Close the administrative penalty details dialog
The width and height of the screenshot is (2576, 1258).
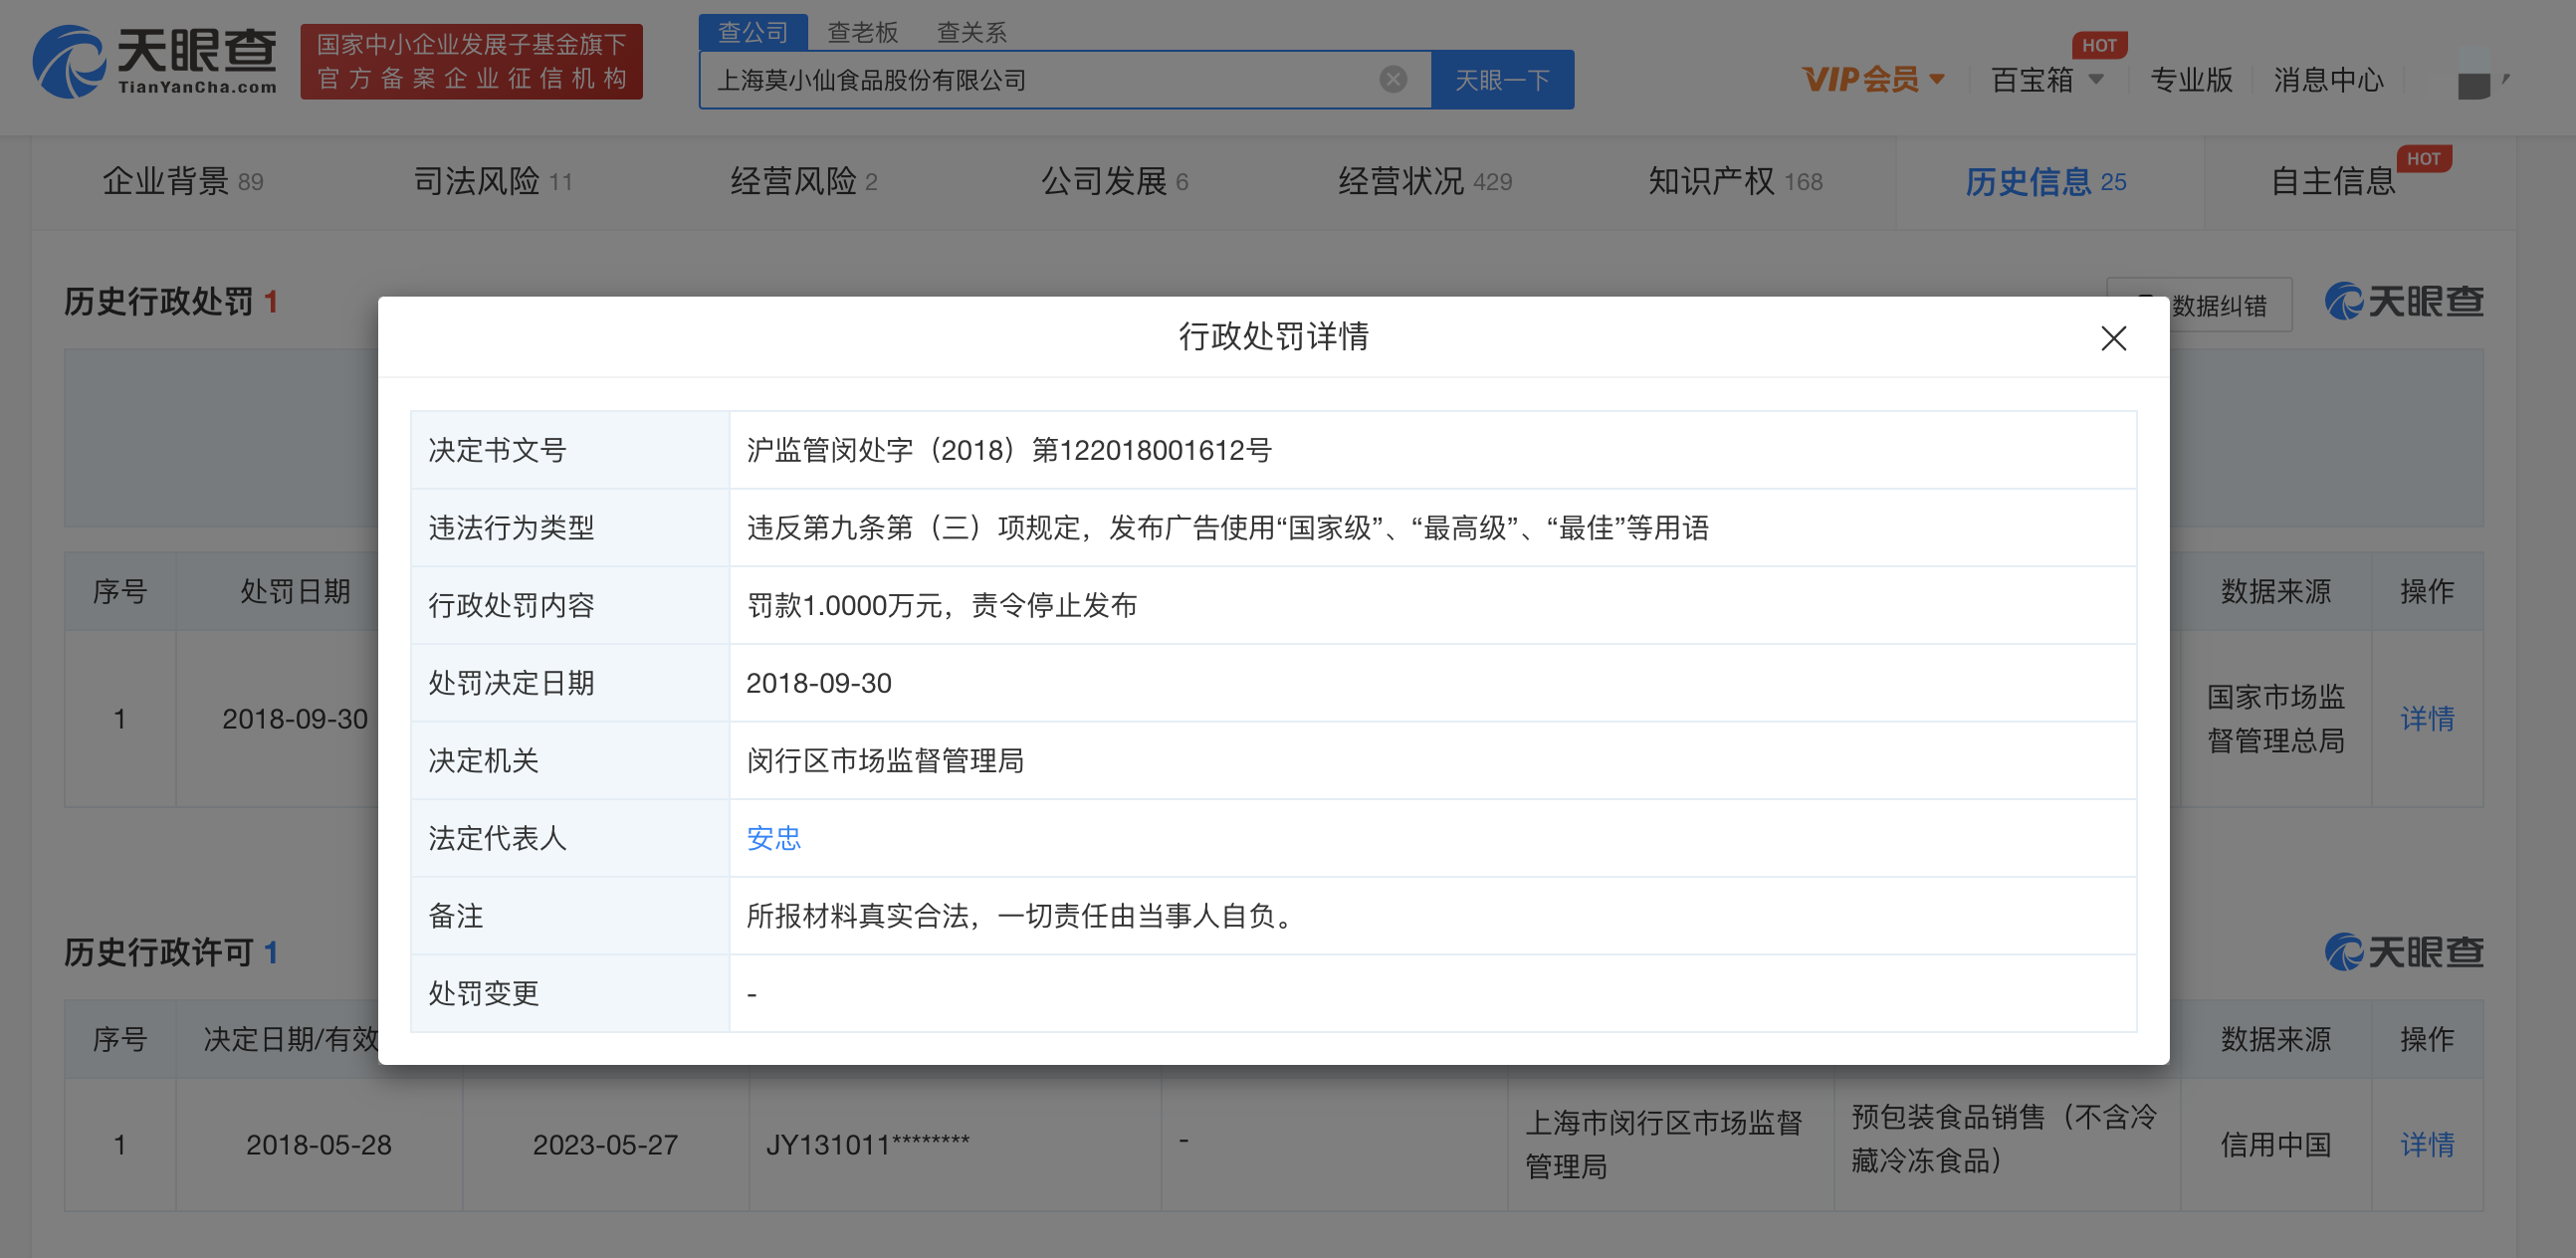(x=2113, y=338)
